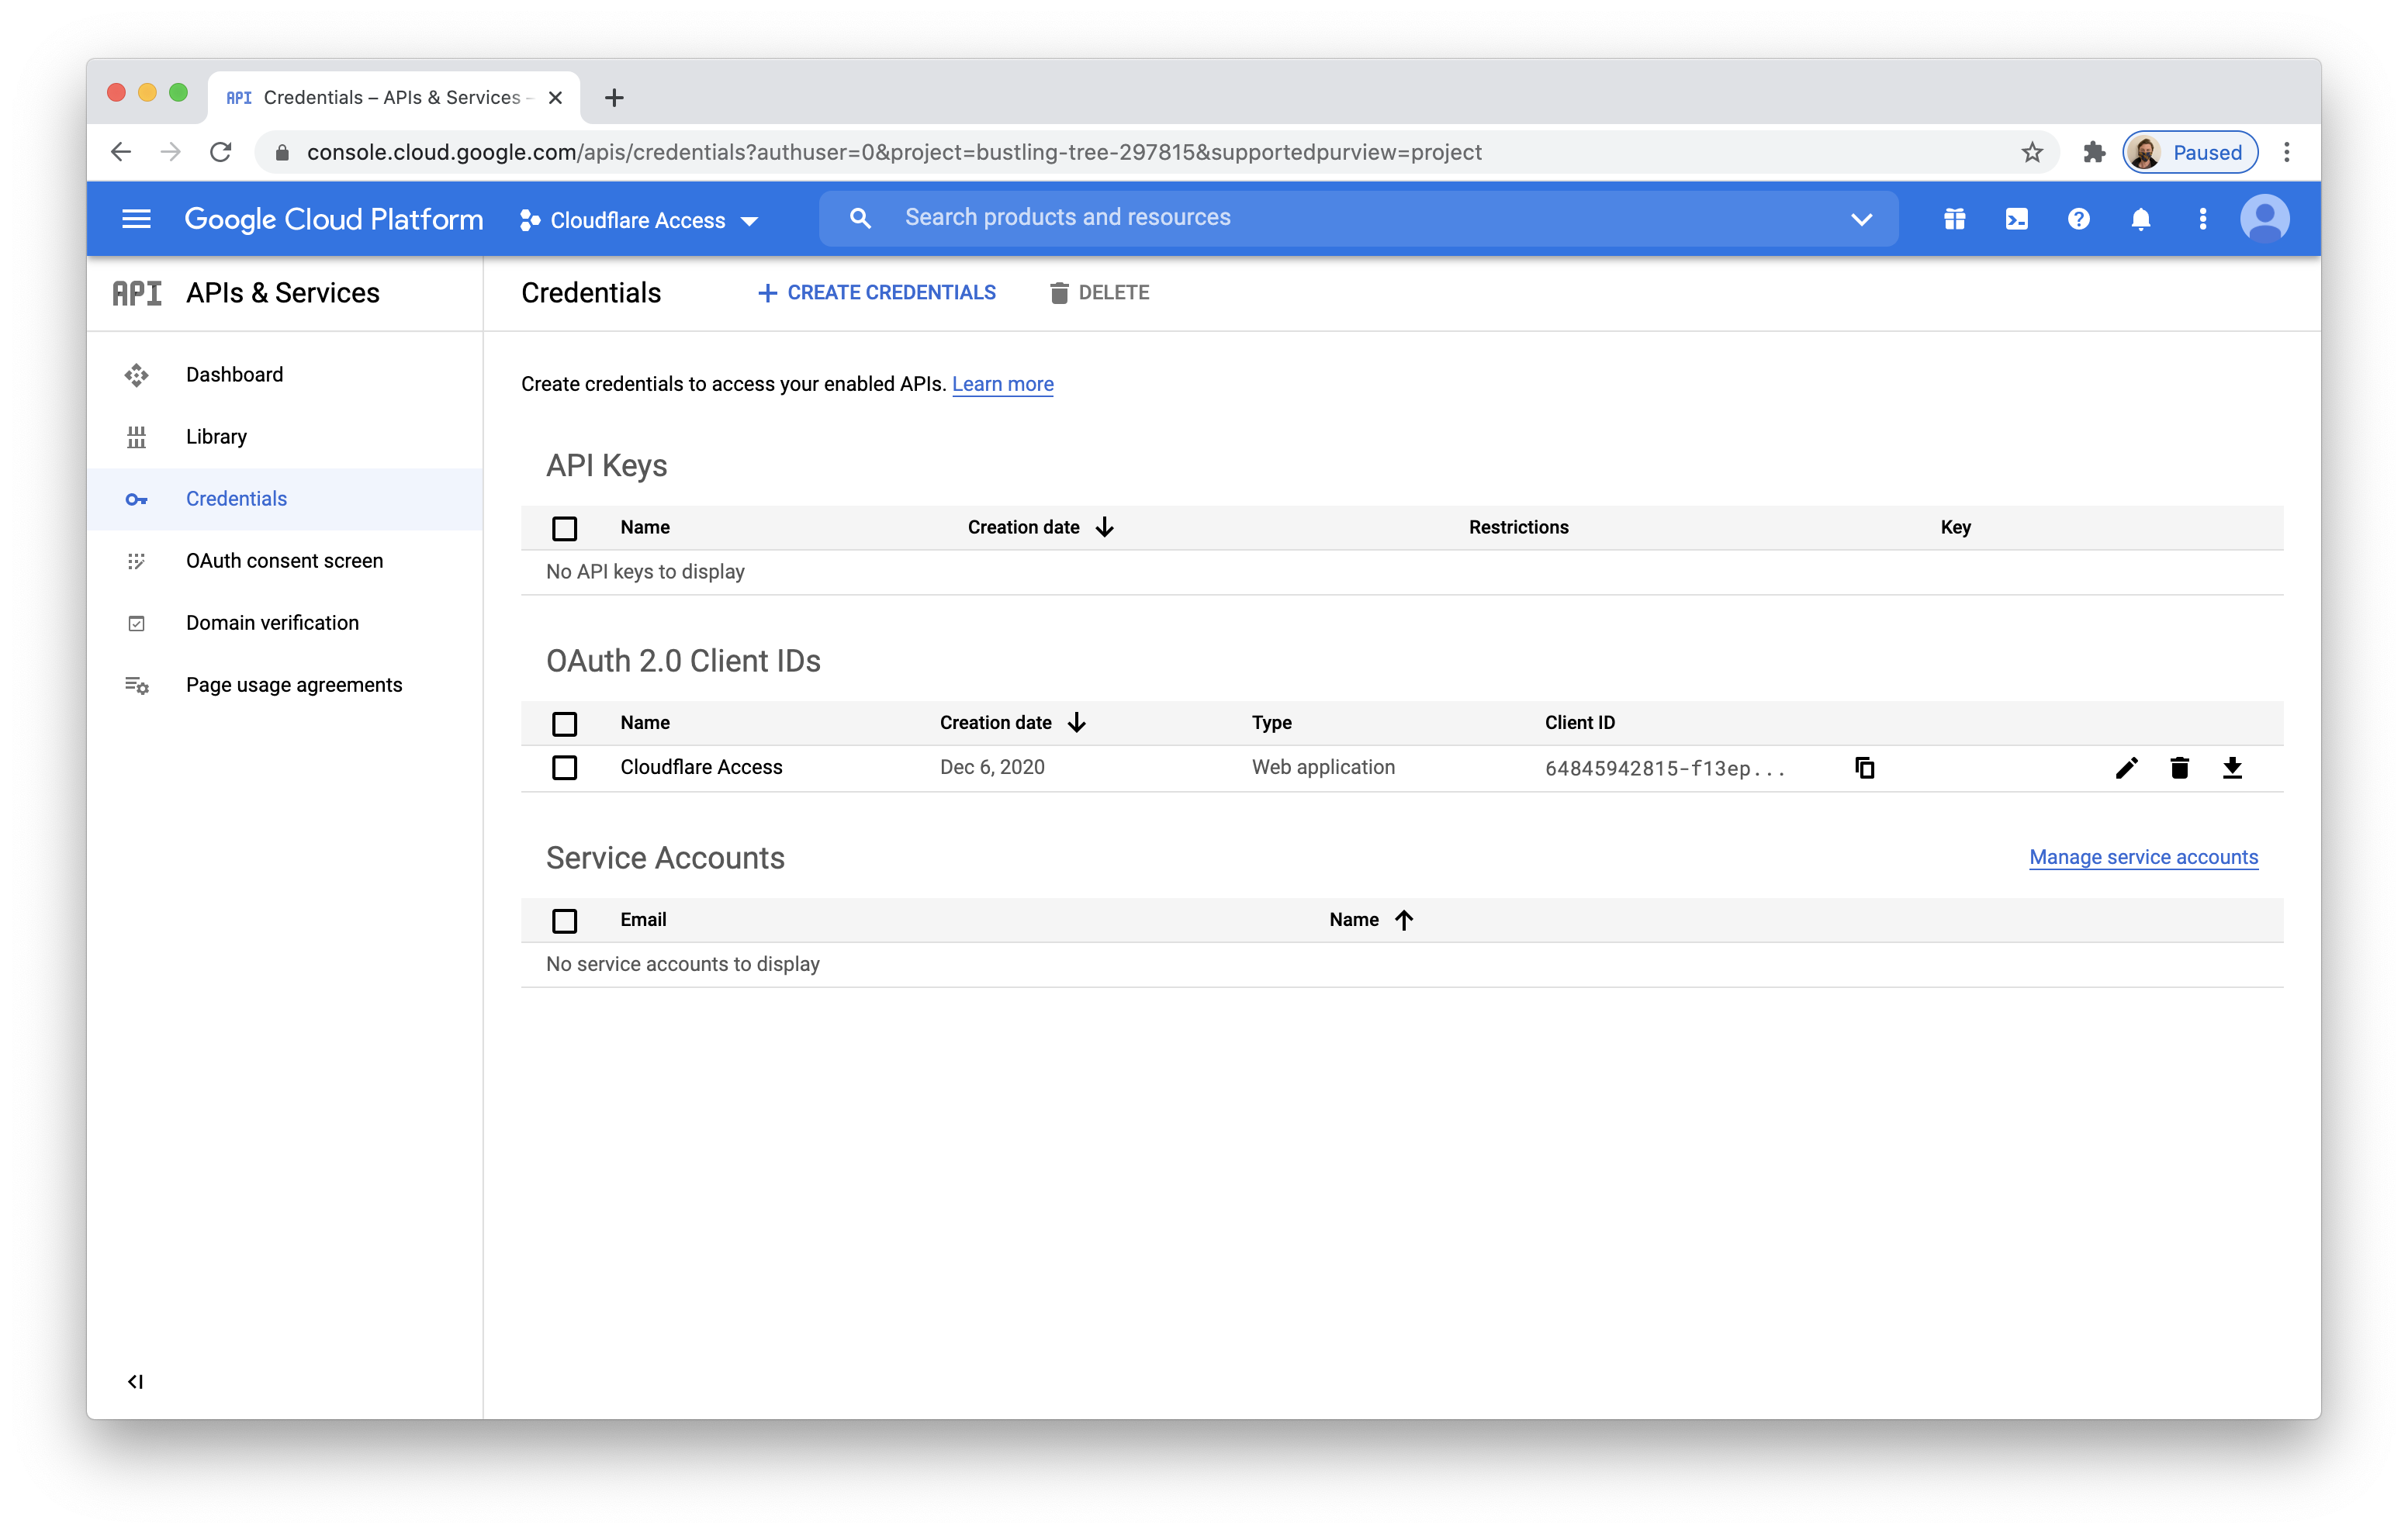This screenshot has height=1534, width=2408.
Task: Click the notifications bell icon
Action: tap(2141, 218)
